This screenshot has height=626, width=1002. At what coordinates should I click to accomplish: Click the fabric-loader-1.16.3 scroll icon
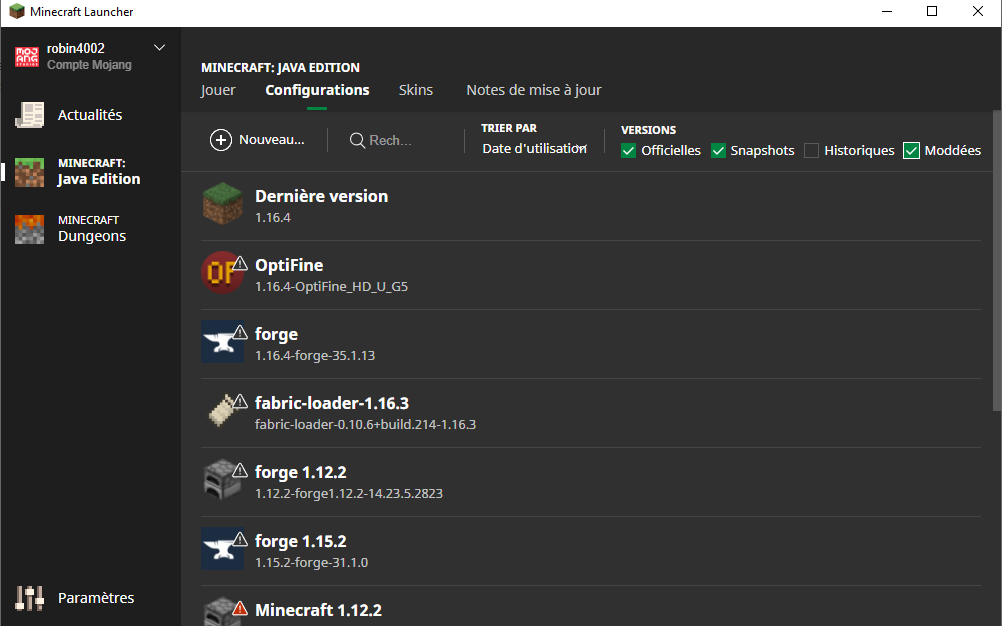click(x=222, y=411)
